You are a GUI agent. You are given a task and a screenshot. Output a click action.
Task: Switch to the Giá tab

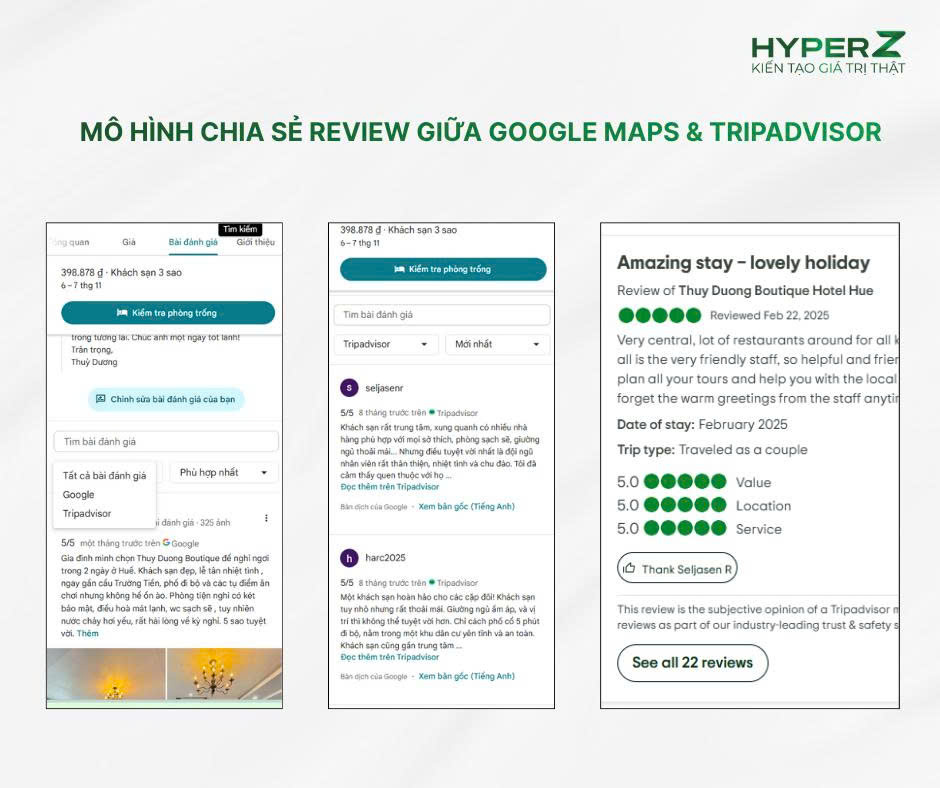pos(129,242)
